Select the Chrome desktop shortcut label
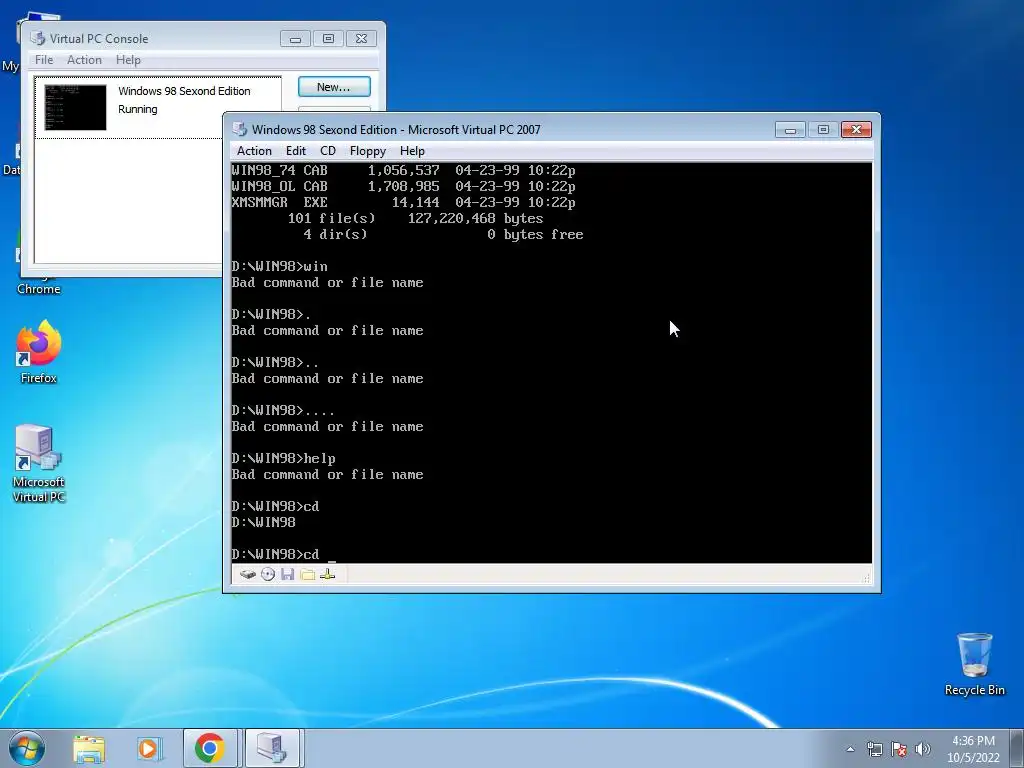Viewport: 1024px width, 768px height. (39, 289)
